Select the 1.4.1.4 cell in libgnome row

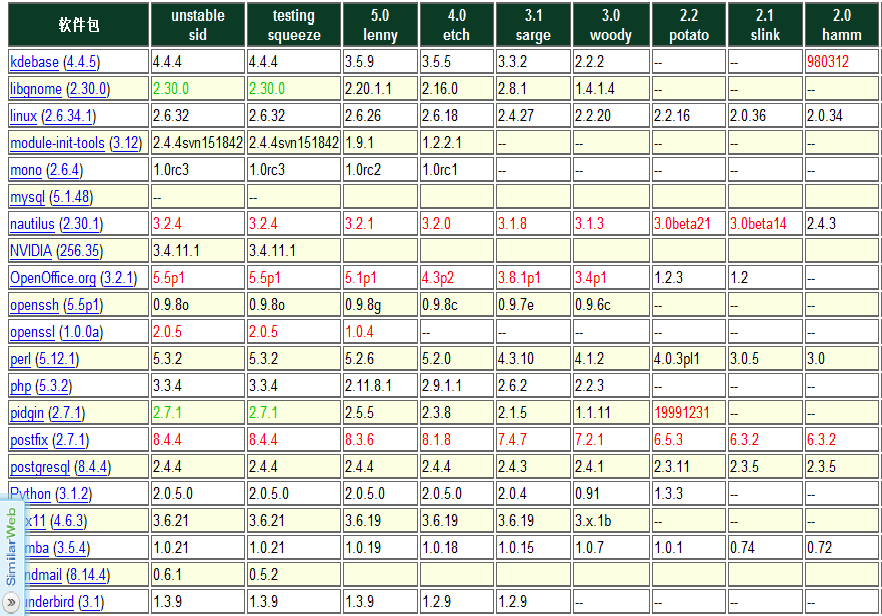[x=611, y=88]
